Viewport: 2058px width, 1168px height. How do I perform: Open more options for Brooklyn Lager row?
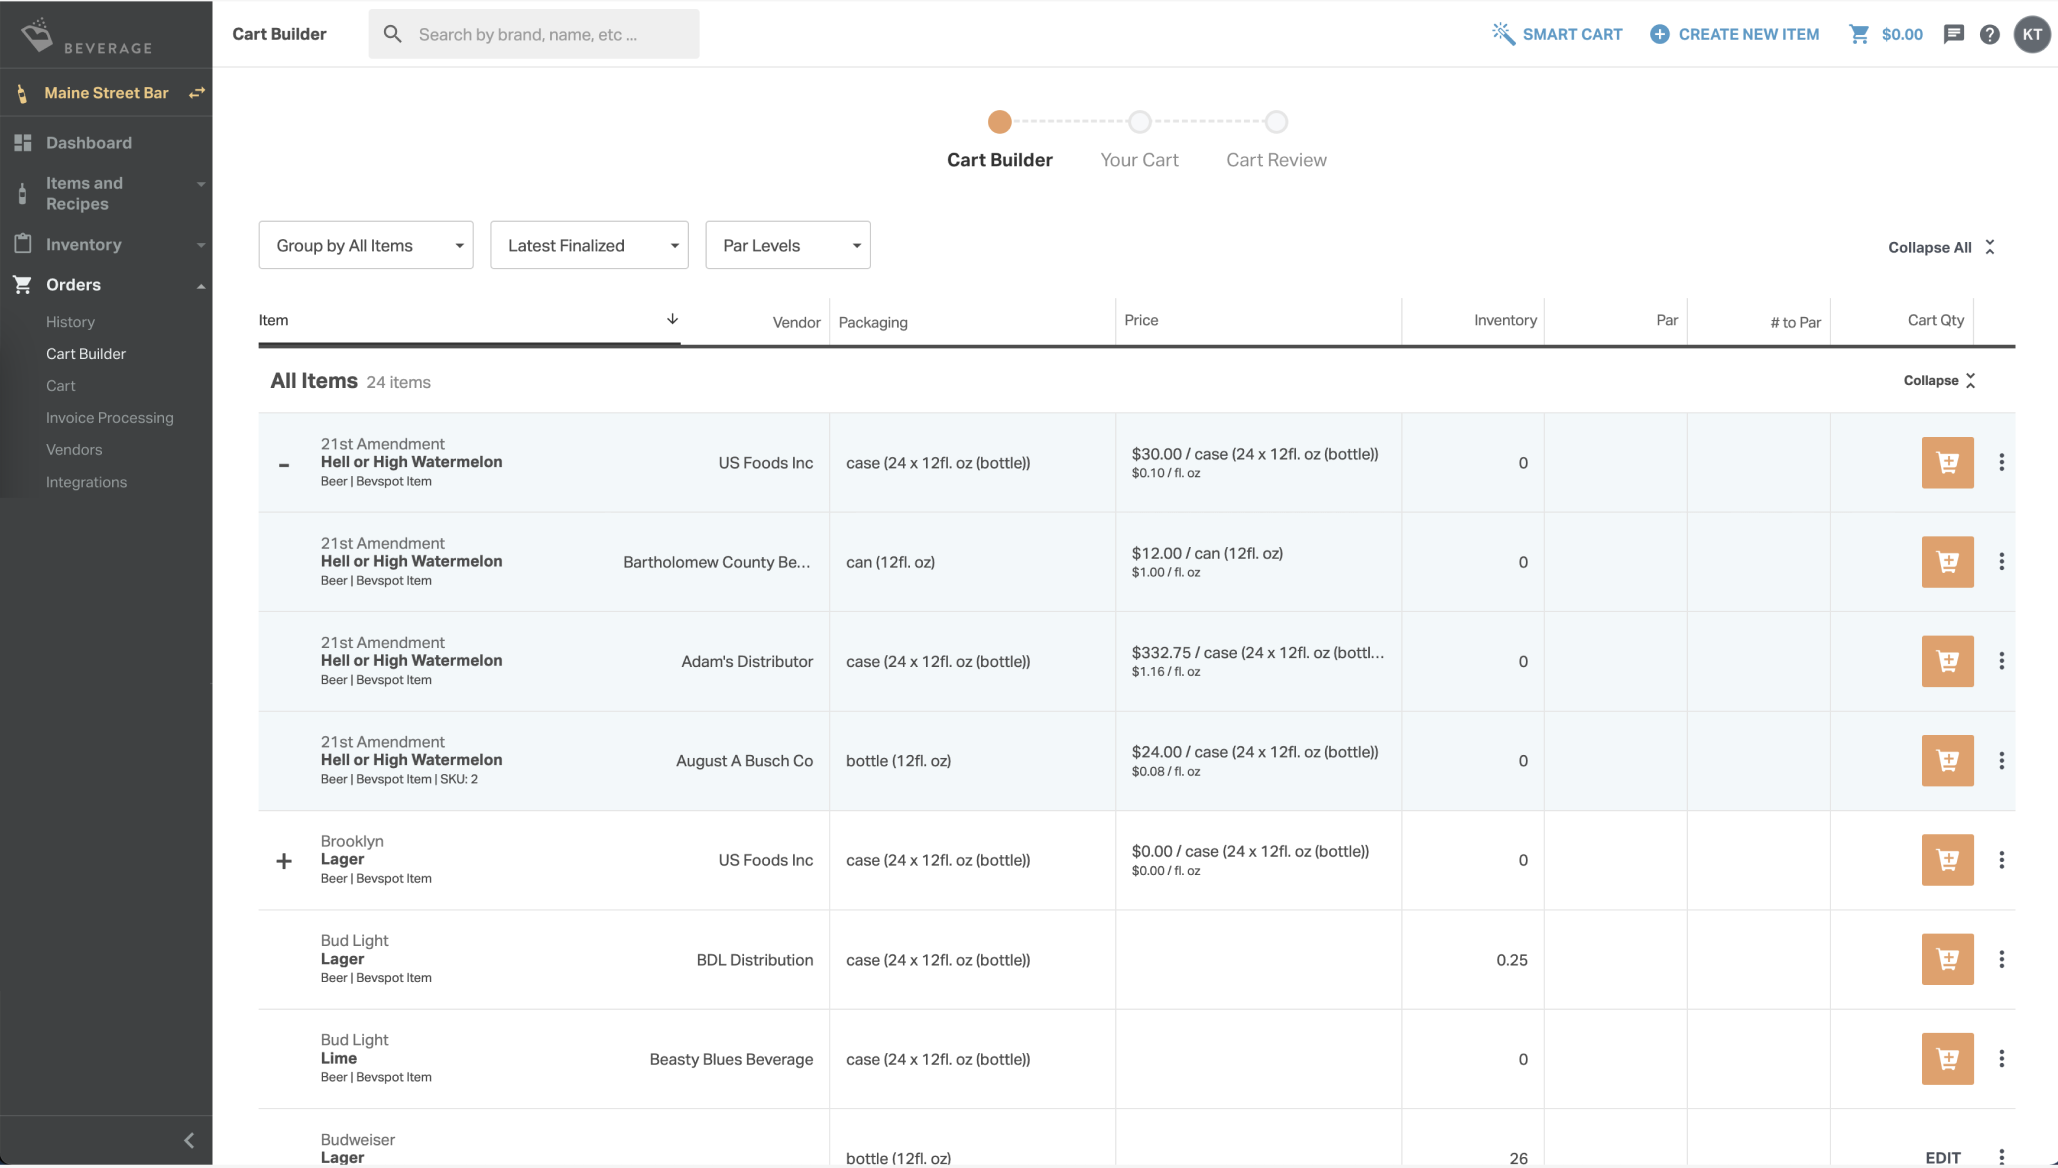[x=2001, y=860]
